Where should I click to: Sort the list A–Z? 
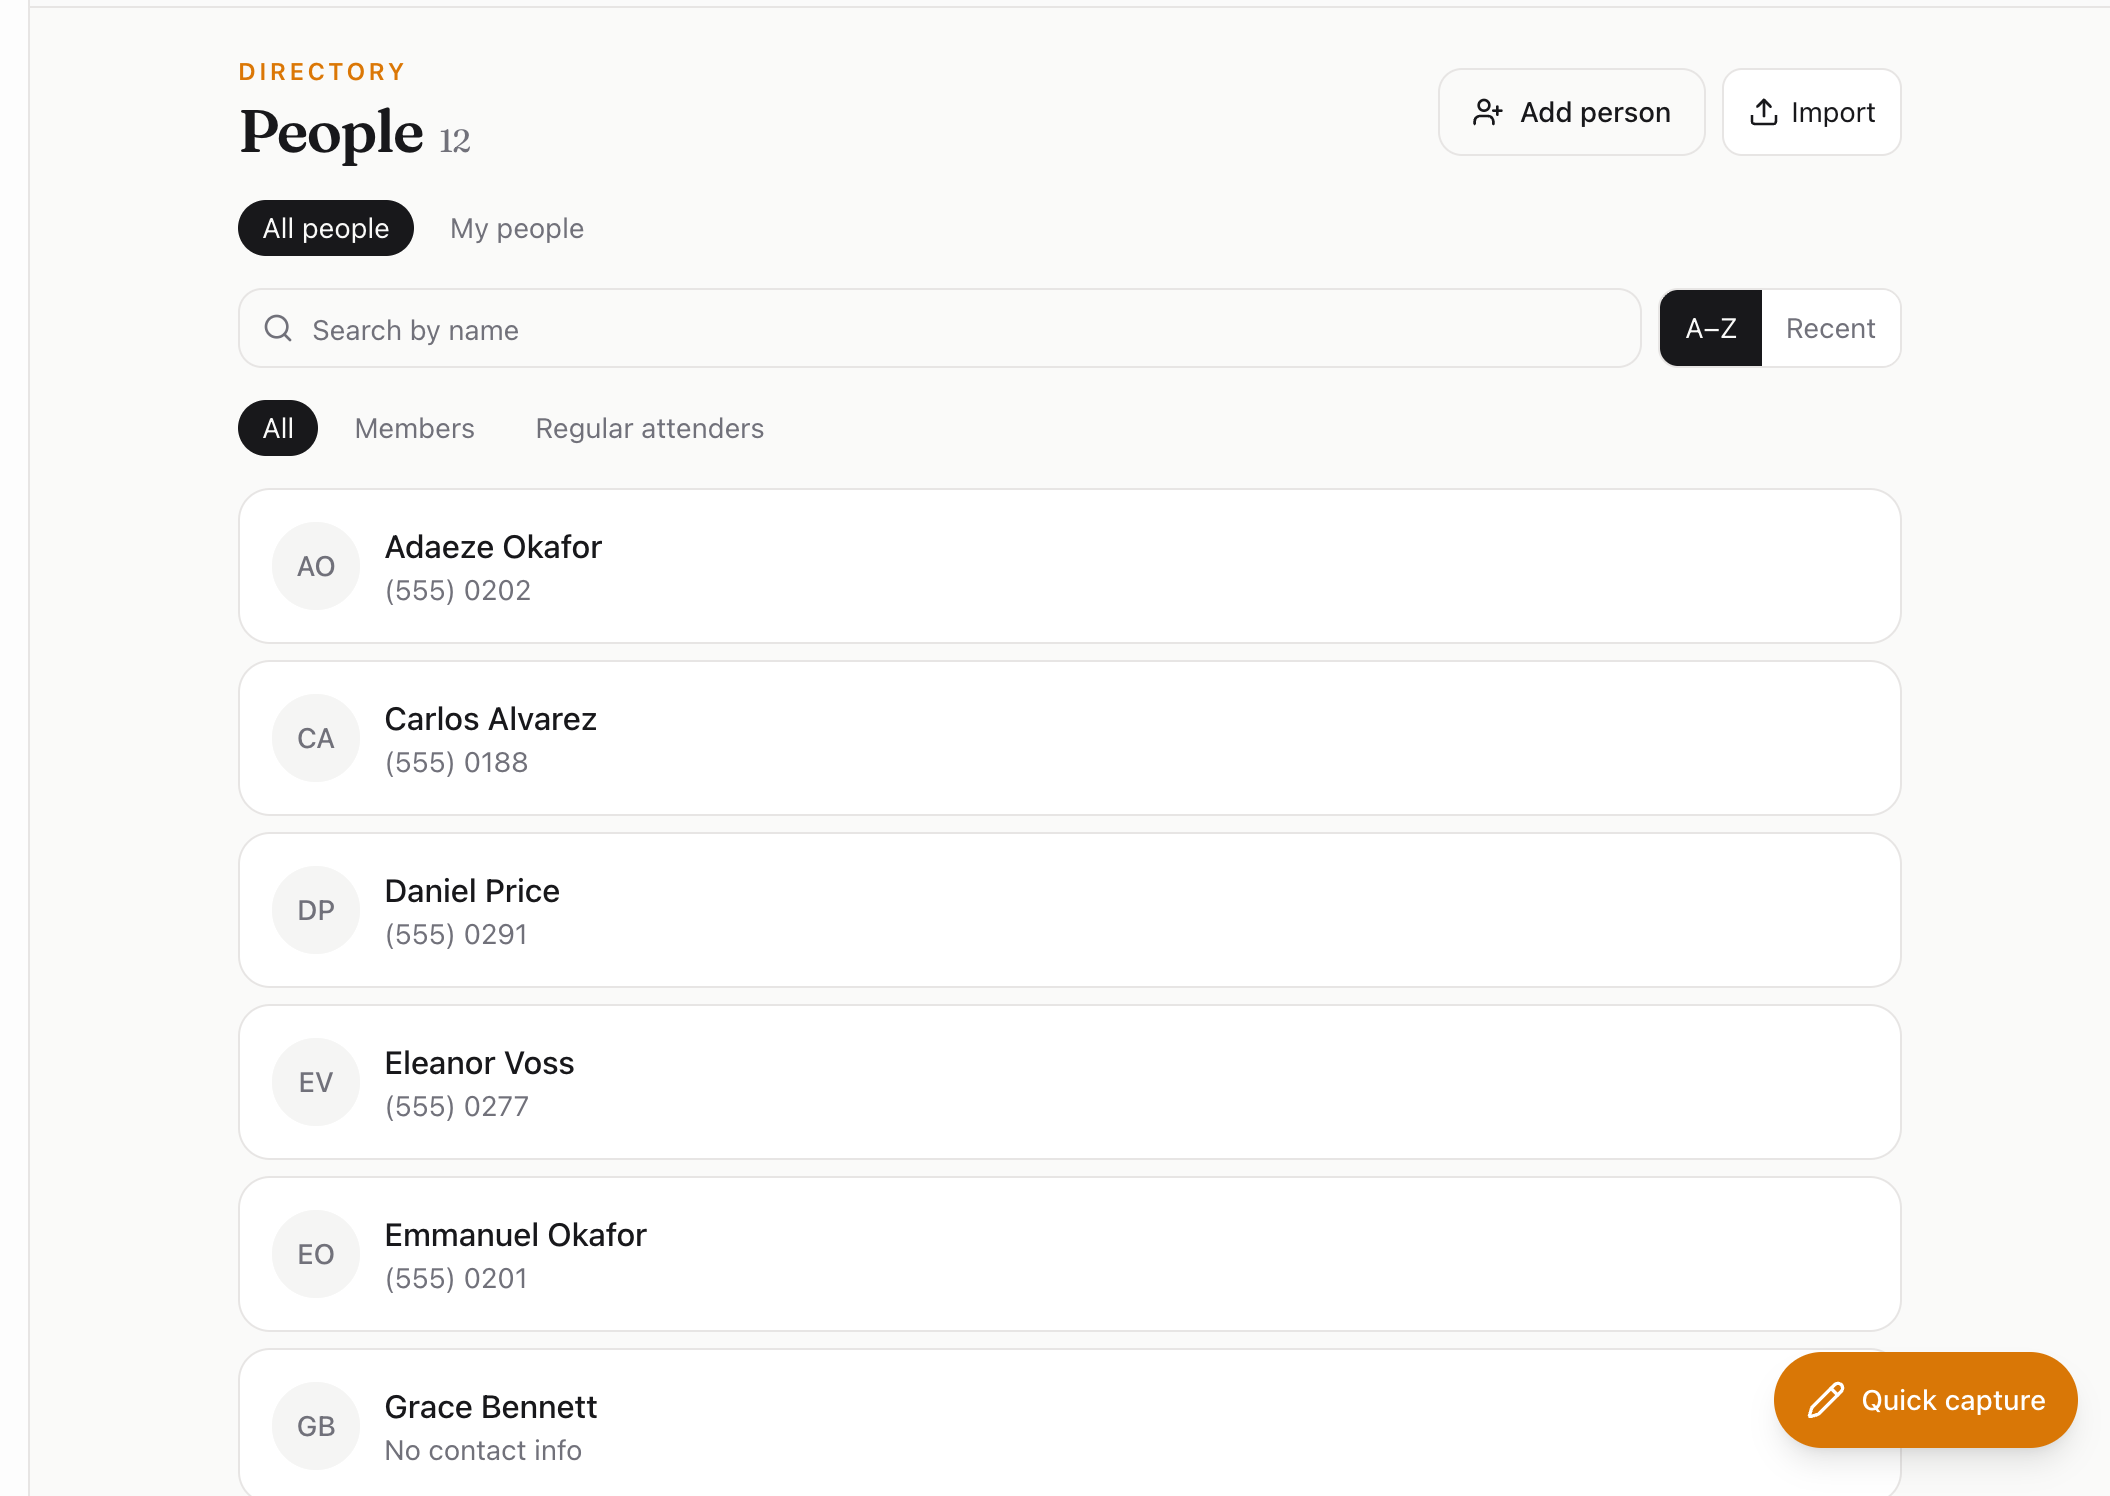1711,328
